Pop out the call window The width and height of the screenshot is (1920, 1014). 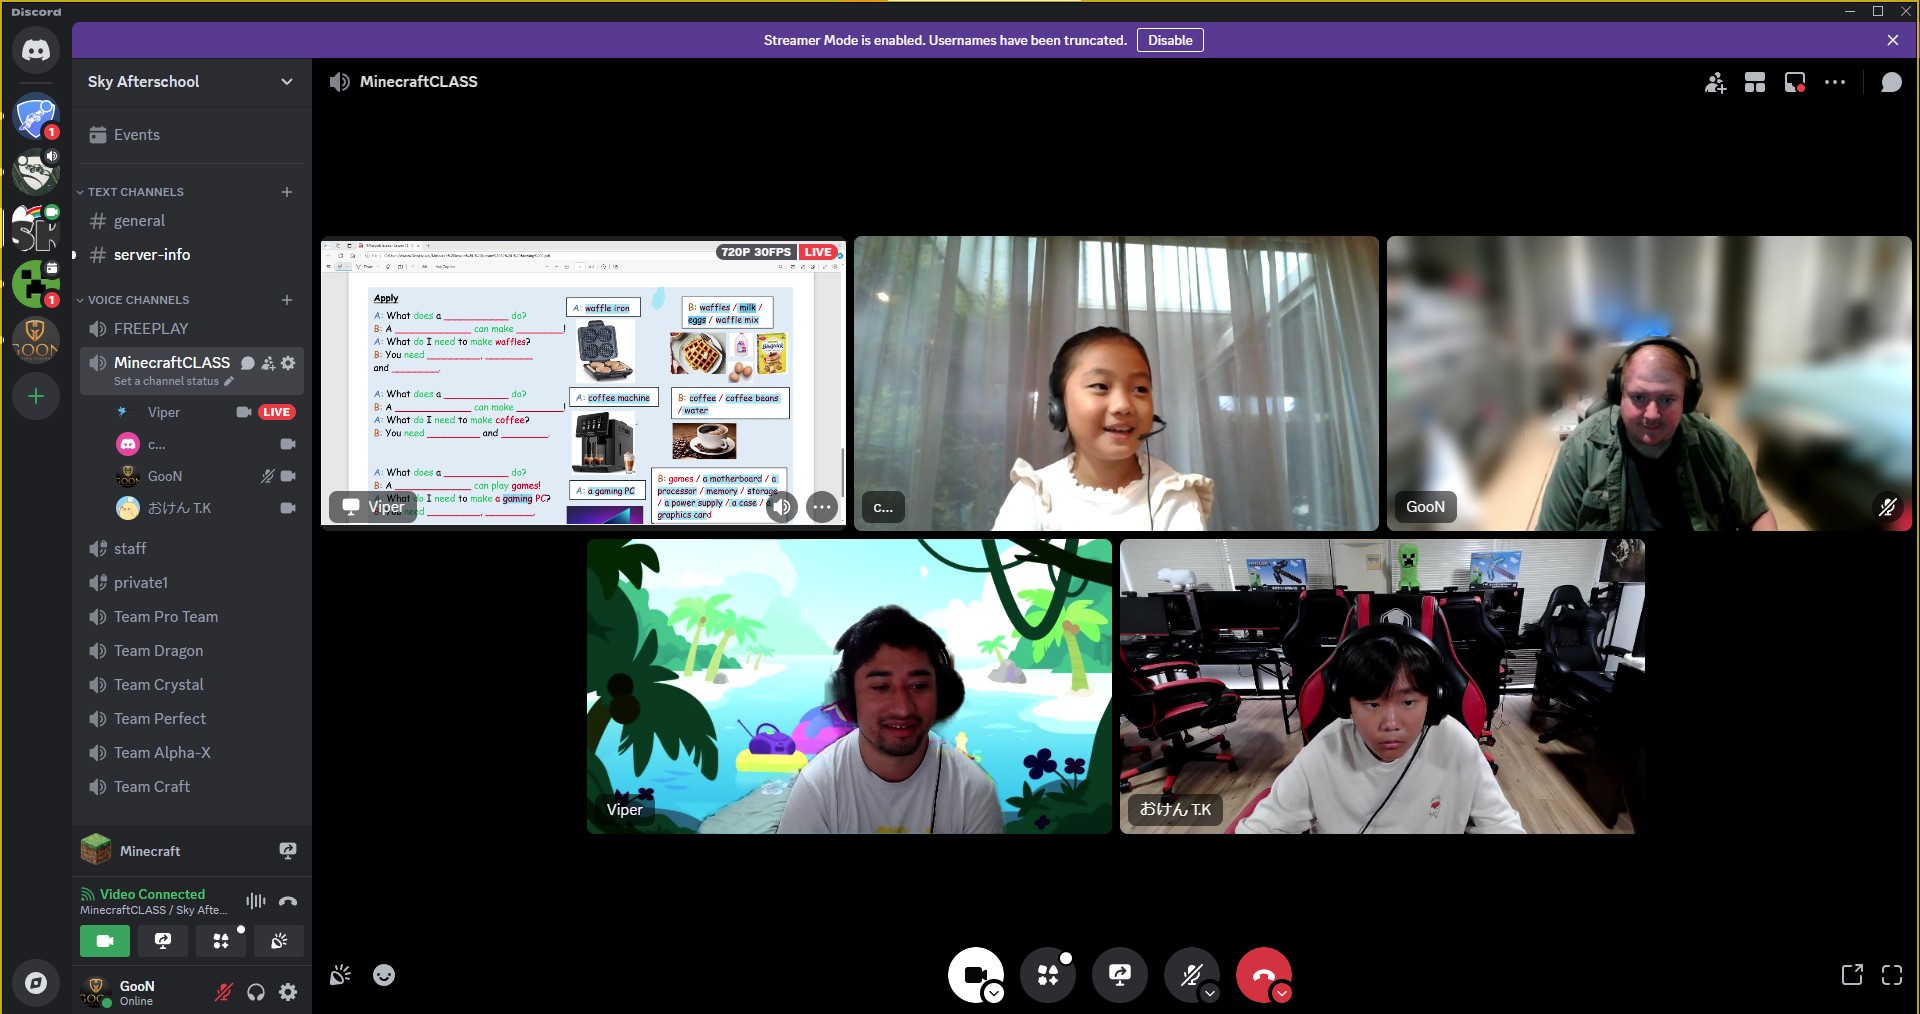pyautogui.click(x=1852, y=975)
